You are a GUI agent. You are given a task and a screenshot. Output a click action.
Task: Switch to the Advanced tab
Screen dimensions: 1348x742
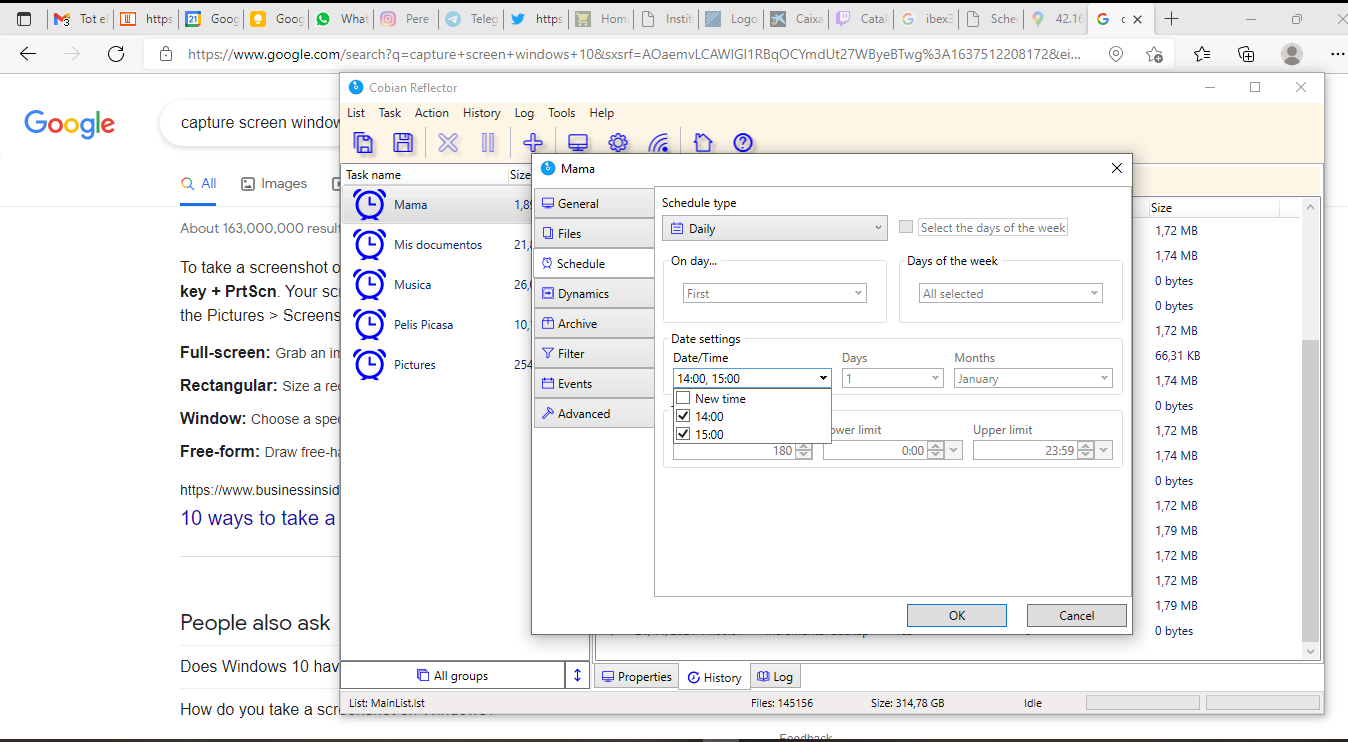pyautogui.click(x=594, y=413)
